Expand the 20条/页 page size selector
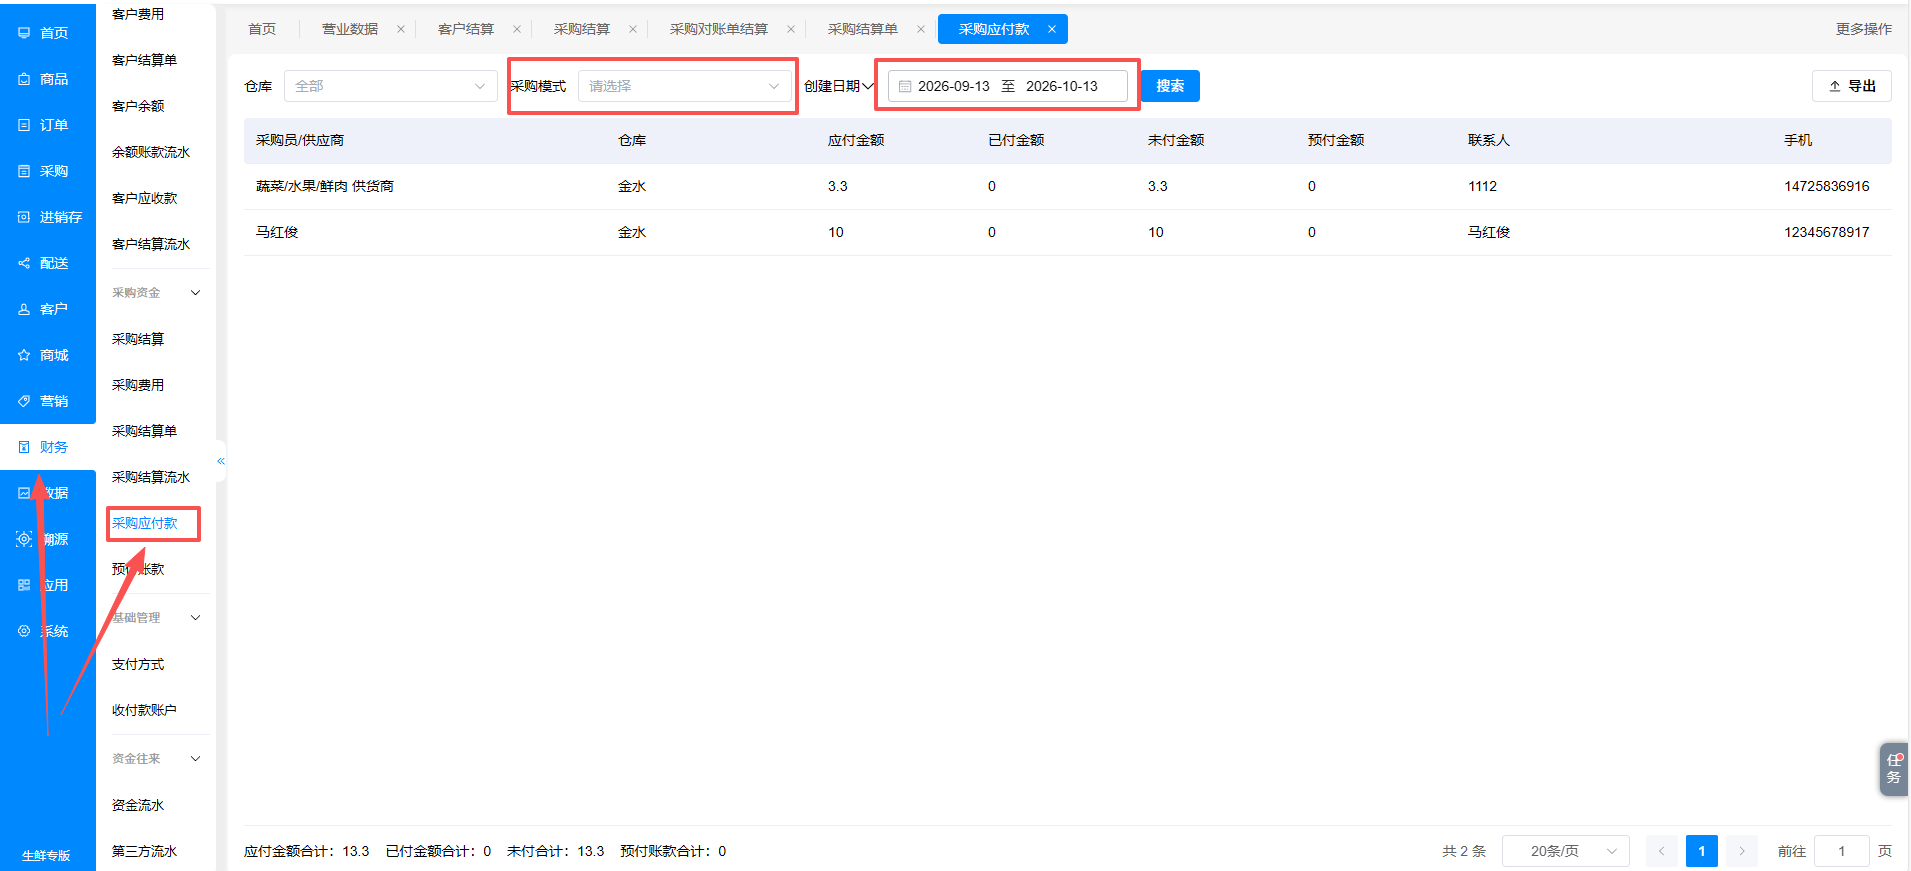Screen dimensions: 1911x871 (x=1566, y=851)
